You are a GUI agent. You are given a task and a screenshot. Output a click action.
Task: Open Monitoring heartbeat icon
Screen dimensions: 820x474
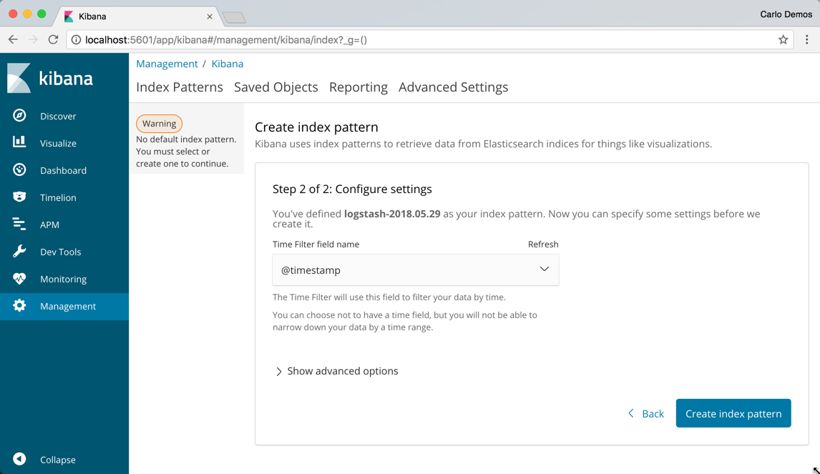tap(19, 278)
